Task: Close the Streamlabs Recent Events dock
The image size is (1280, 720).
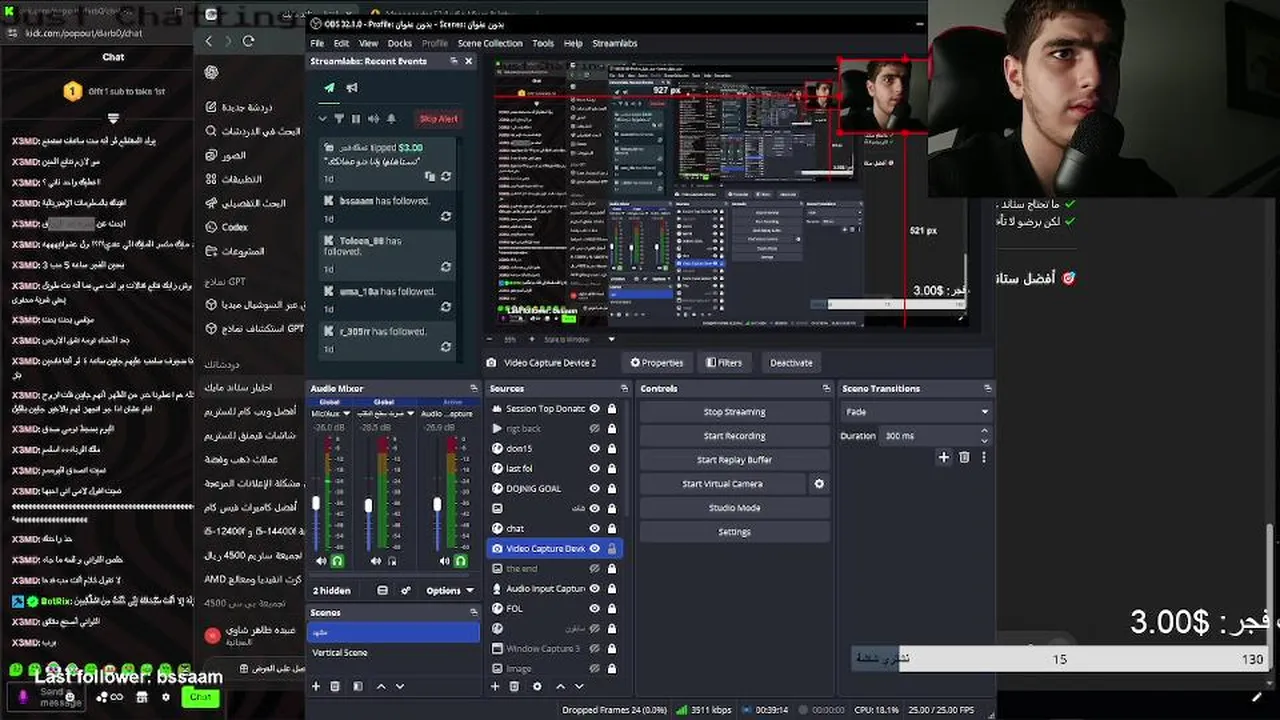Action: point(468,61)
